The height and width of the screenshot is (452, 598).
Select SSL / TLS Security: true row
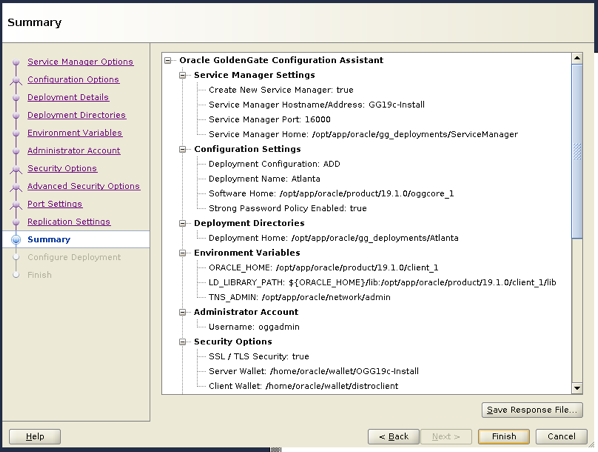(x=259, y=357)
